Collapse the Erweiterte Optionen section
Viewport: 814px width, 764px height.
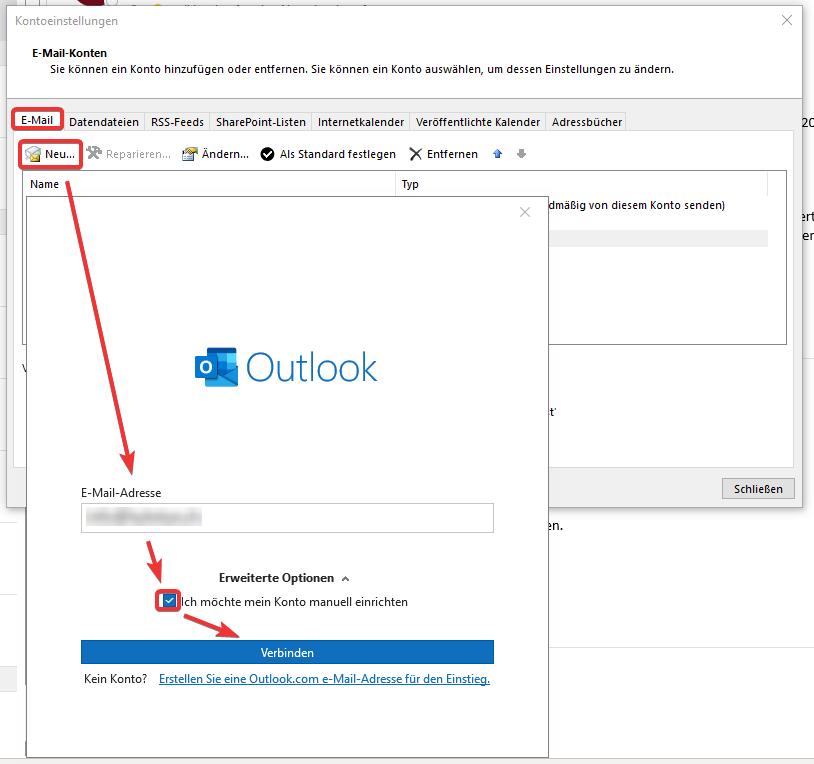pos(283,578)
